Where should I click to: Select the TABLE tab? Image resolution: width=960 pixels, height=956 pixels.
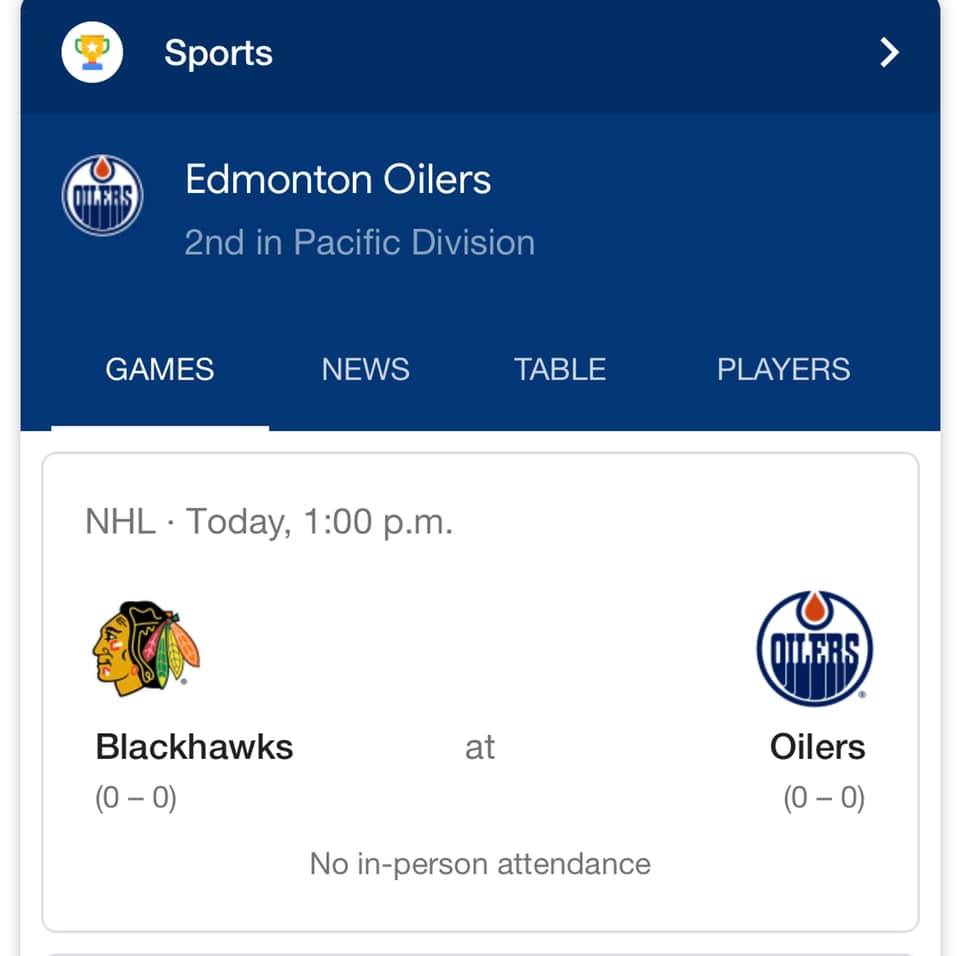coord(560,369)
